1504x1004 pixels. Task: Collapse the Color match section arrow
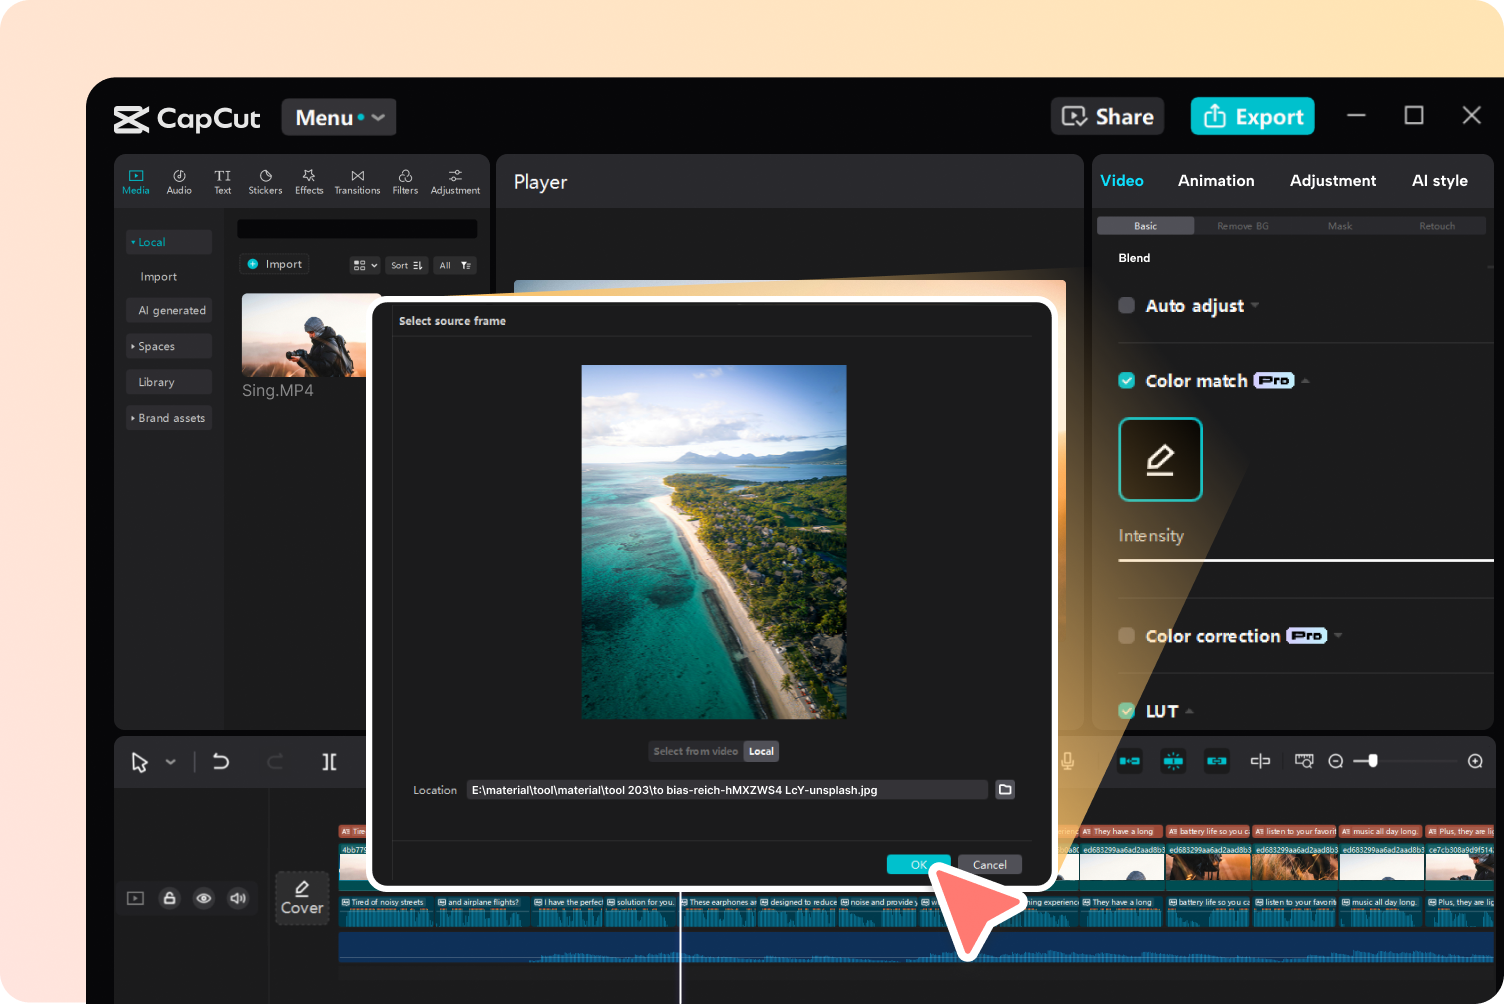[1305, 381]
